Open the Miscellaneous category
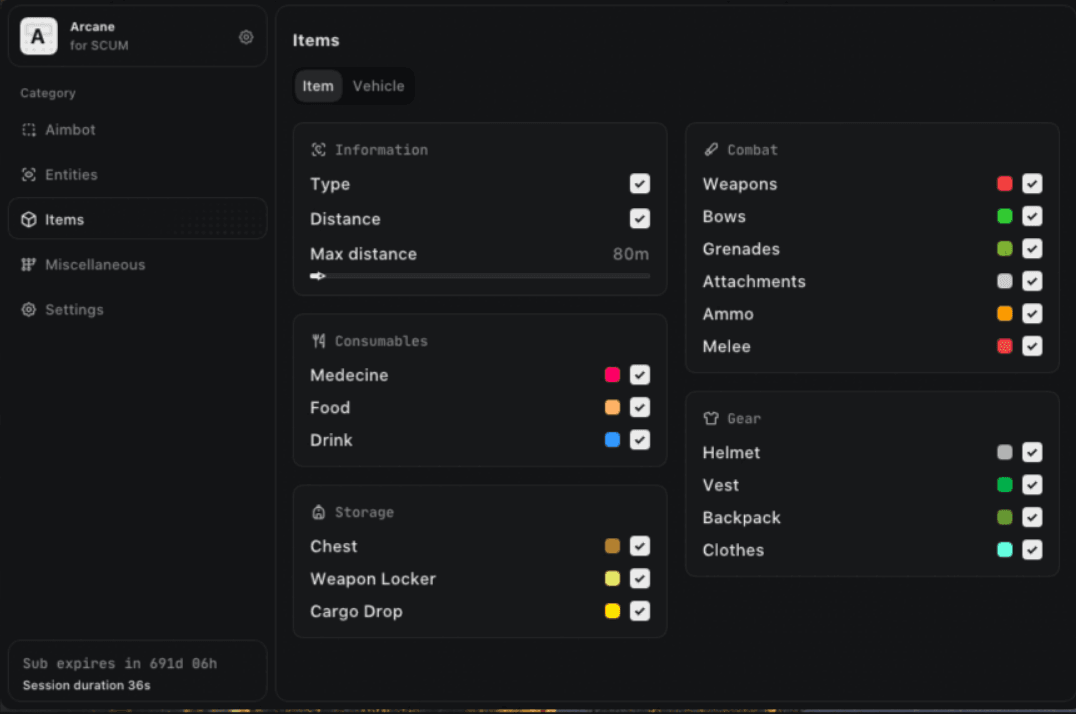The height and width of the screenshot is (714, 1076). click(95, 265)
